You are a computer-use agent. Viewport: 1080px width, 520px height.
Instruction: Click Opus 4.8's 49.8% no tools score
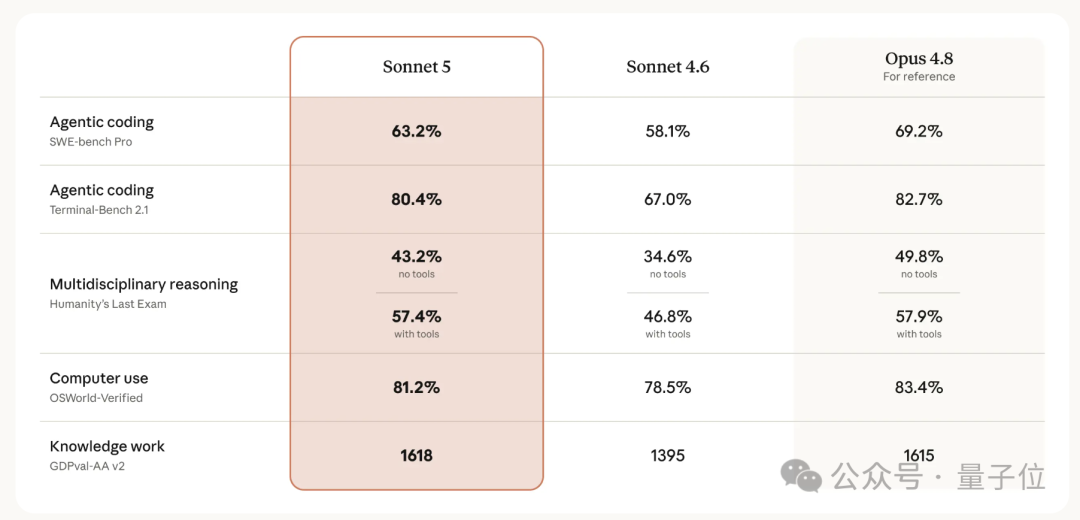(919, 257)
